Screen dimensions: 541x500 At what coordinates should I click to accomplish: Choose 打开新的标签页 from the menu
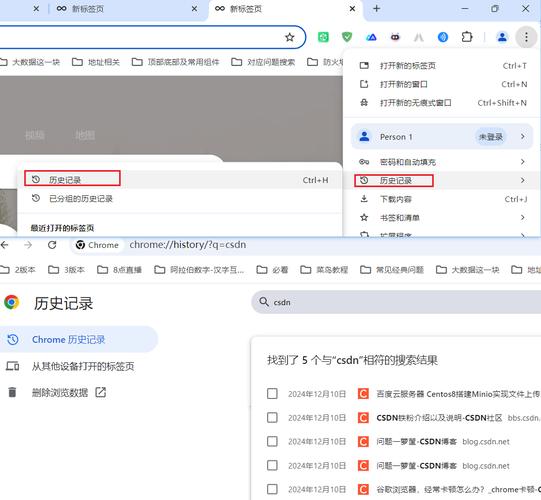tap(442, 66)
